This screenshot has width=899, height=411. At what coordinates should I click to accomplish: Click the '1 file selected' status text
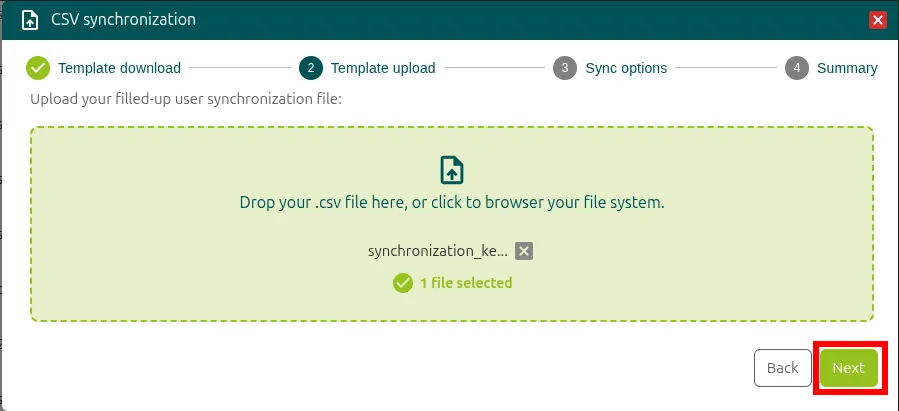coord(466,283)
